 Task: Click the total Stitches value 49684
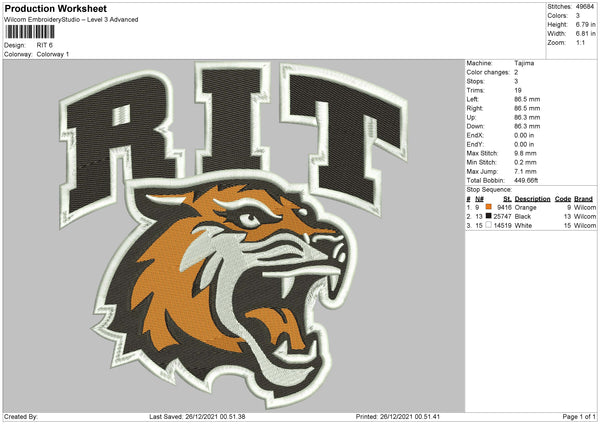click(x=585, y=7)
